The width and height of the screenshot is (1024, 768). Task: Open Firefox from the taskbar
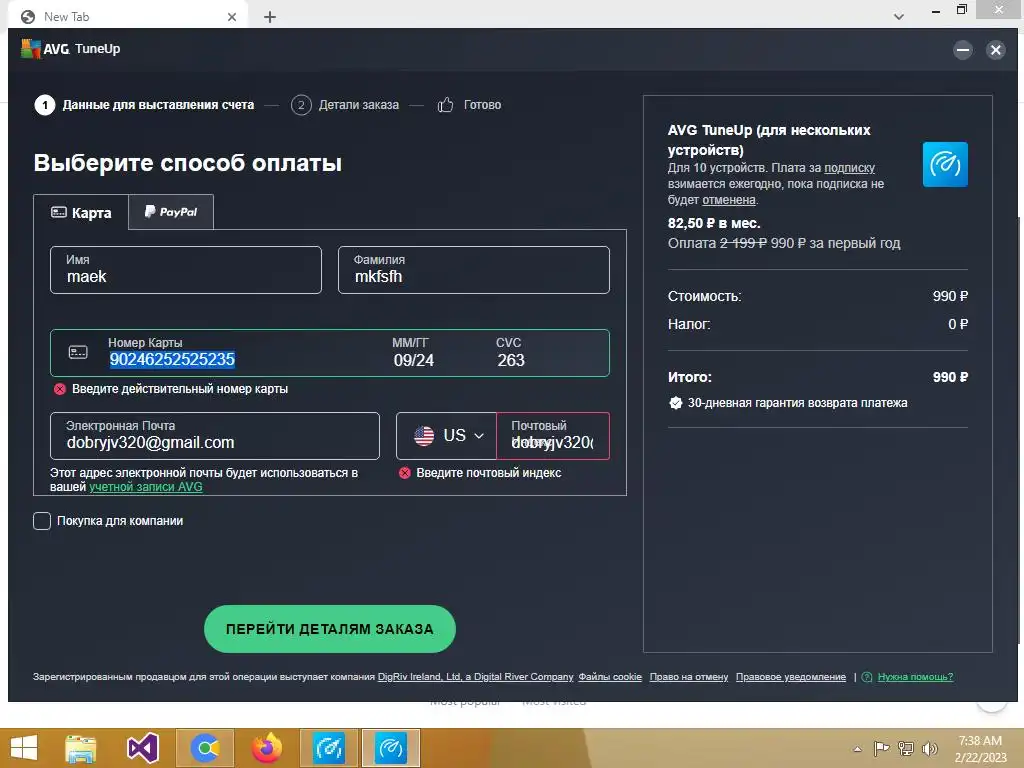click(267, 748)
